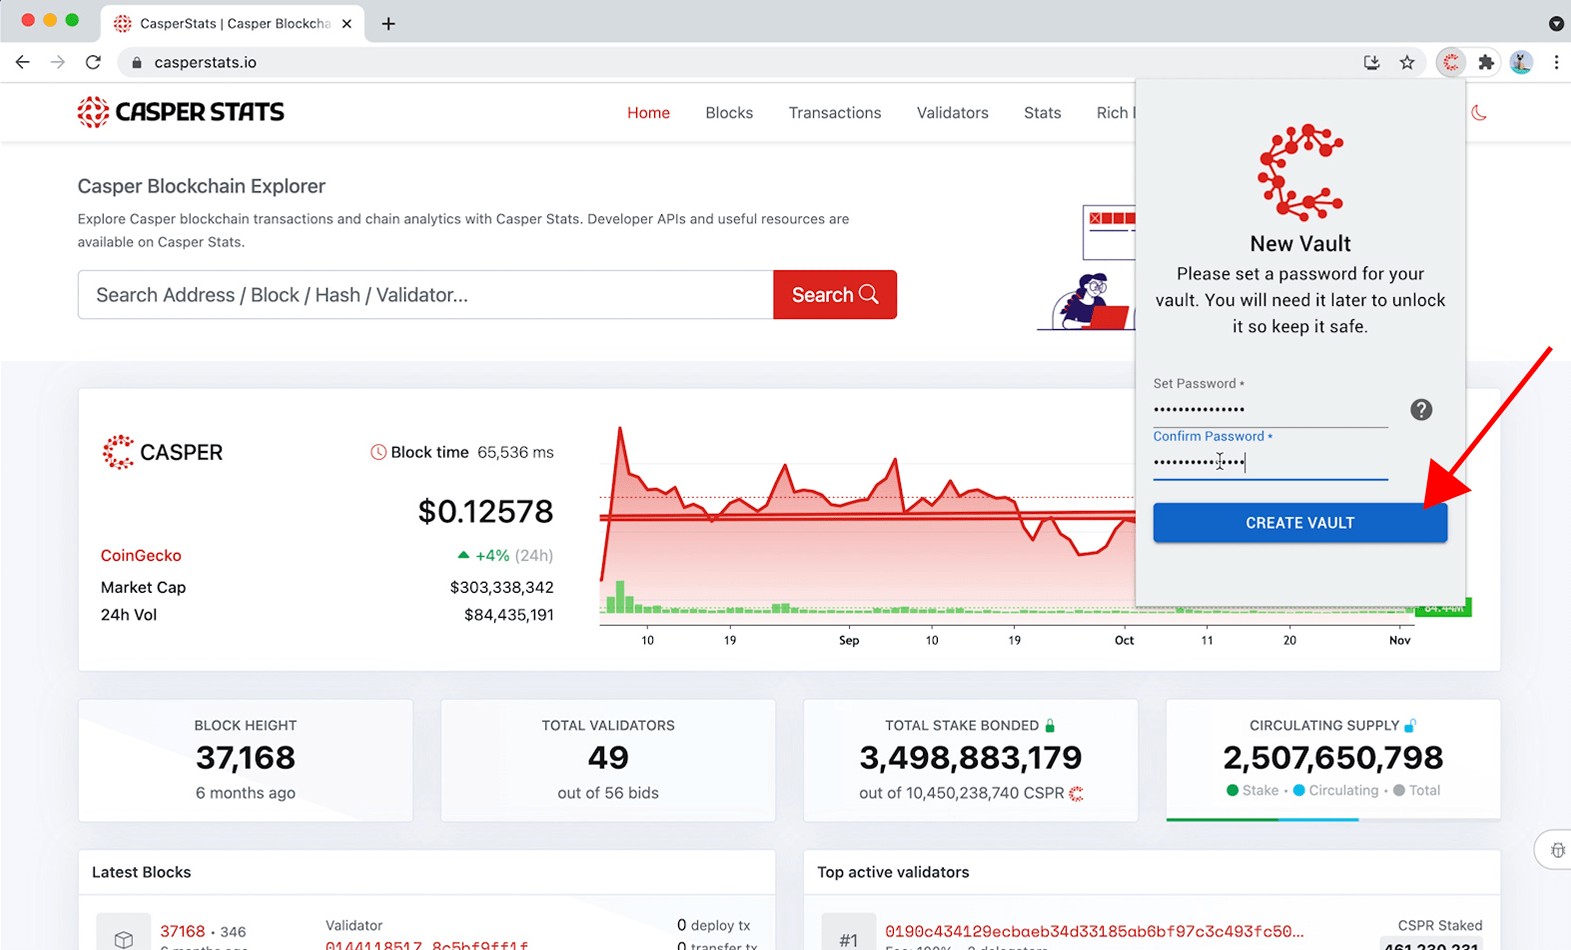Screen dimensions: 1571x950
Task: Click the Latest Blocks heading
Action: click(141, 872)
